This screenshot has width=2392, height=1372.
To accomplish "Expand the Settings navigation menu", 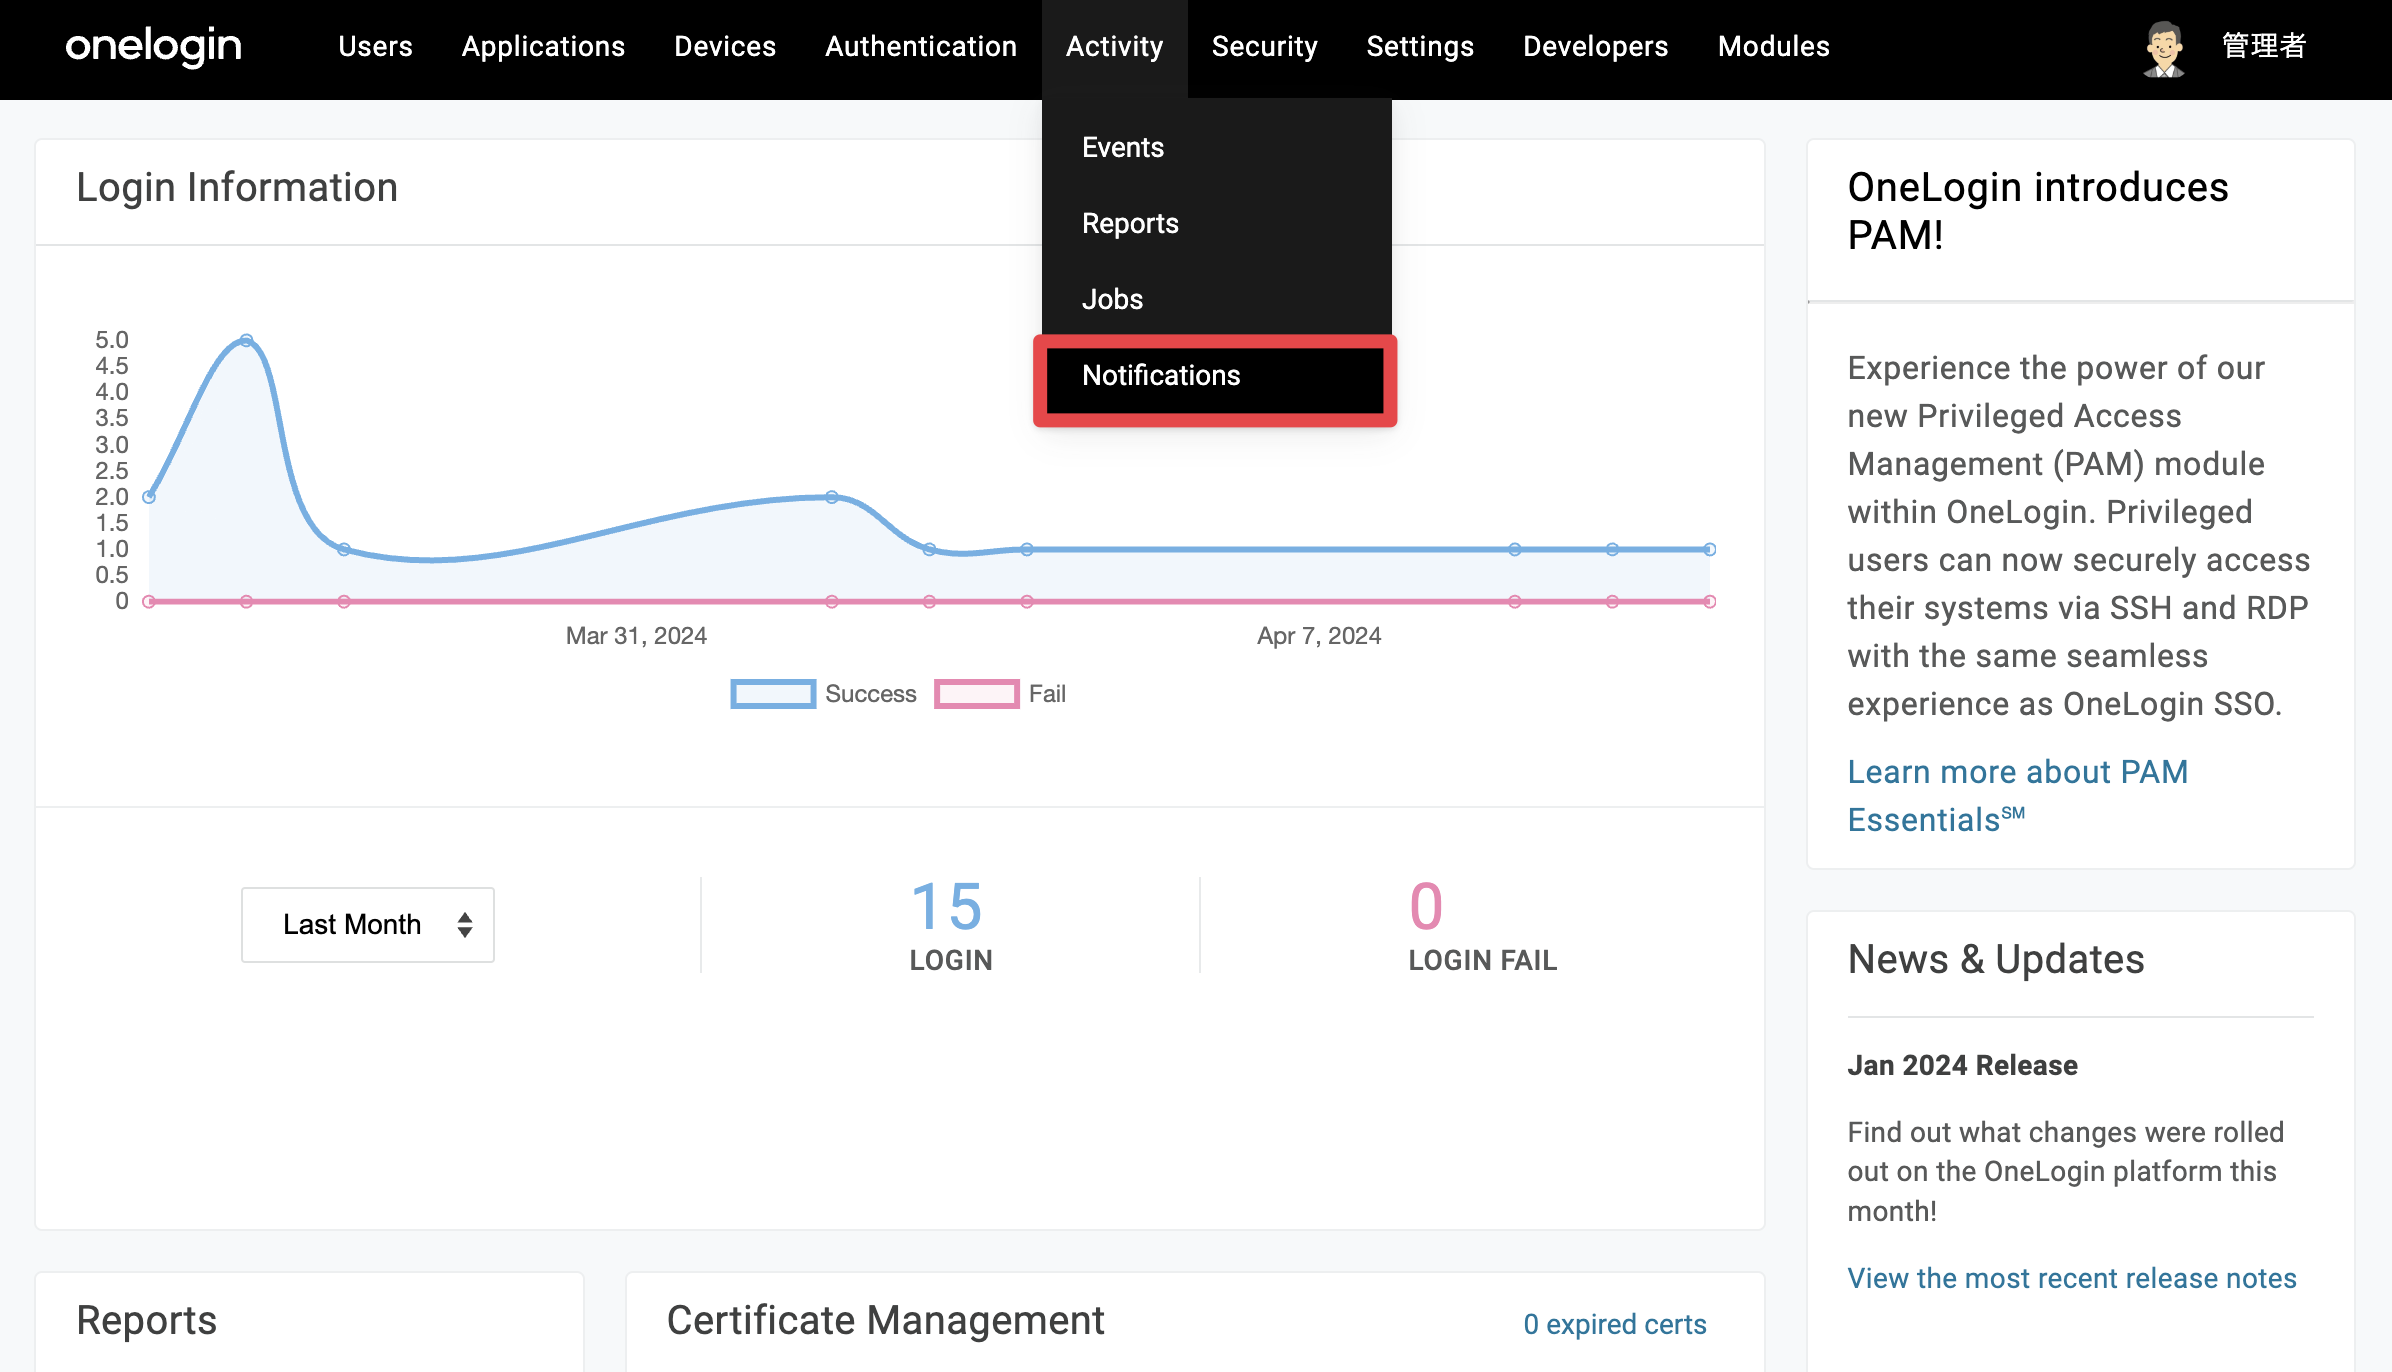I will pos(1420,47).
